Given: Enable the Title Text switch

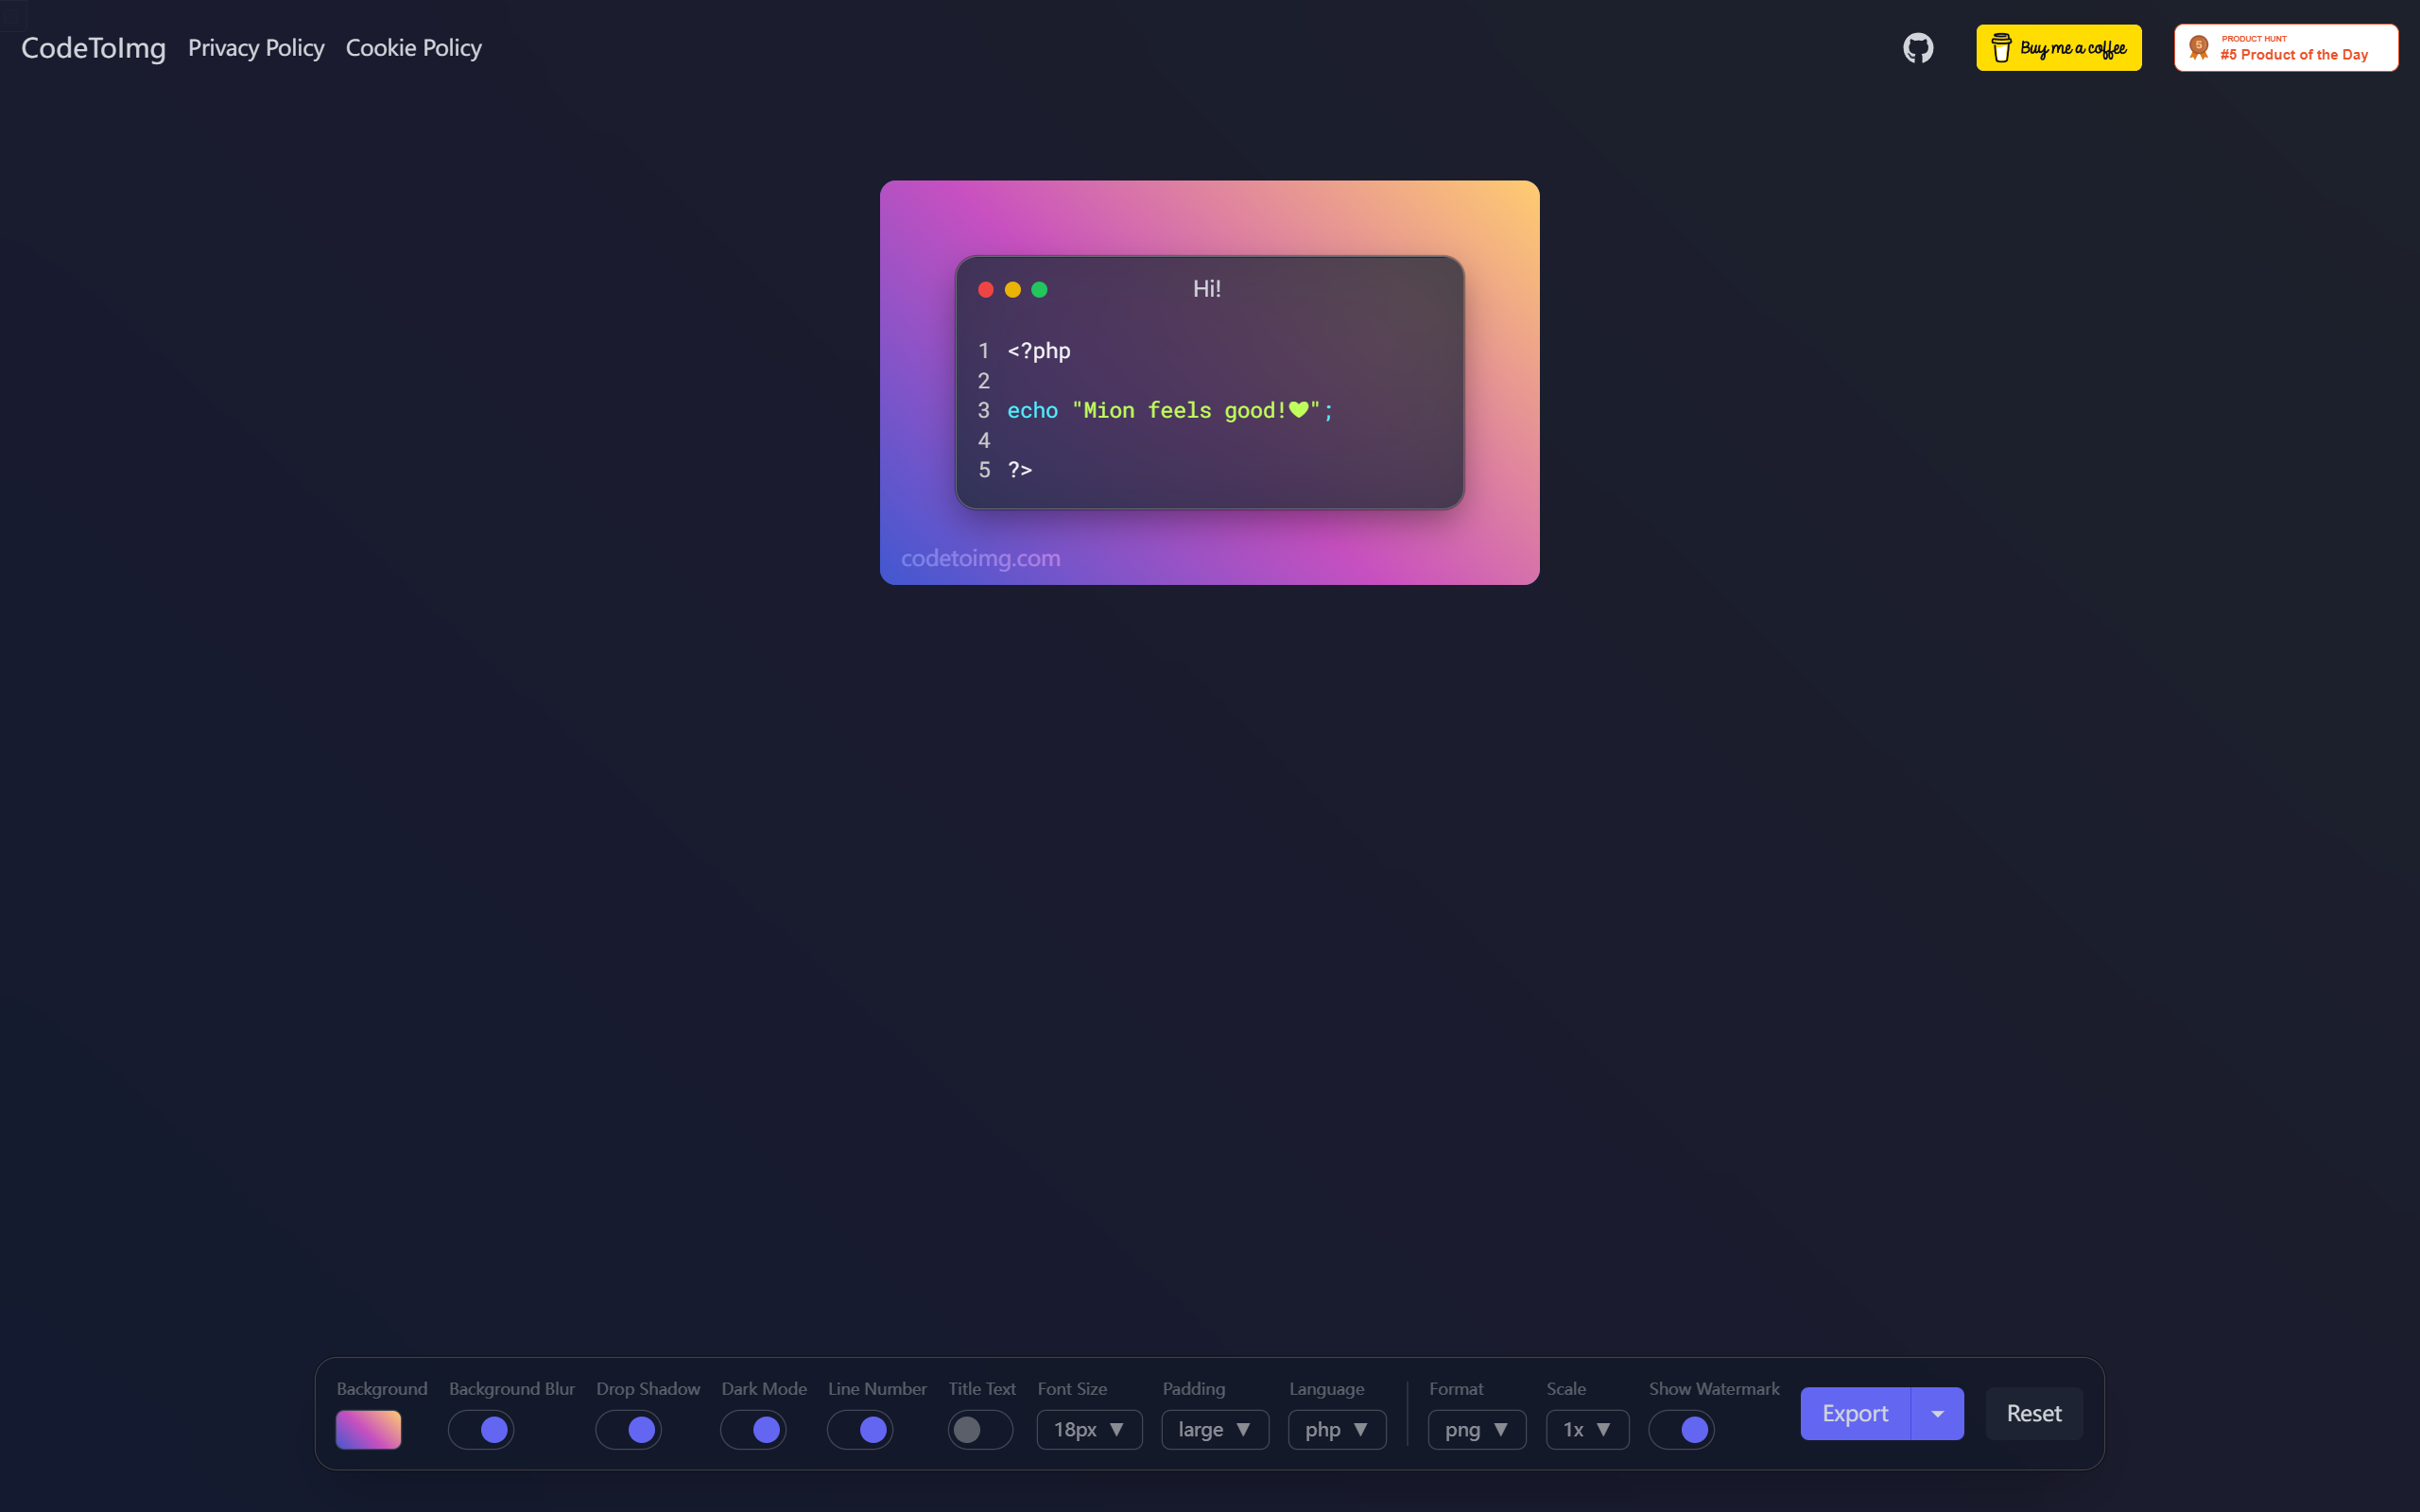Looking at the screenshot, I should pyautogui.click(x=980, y=1430).
